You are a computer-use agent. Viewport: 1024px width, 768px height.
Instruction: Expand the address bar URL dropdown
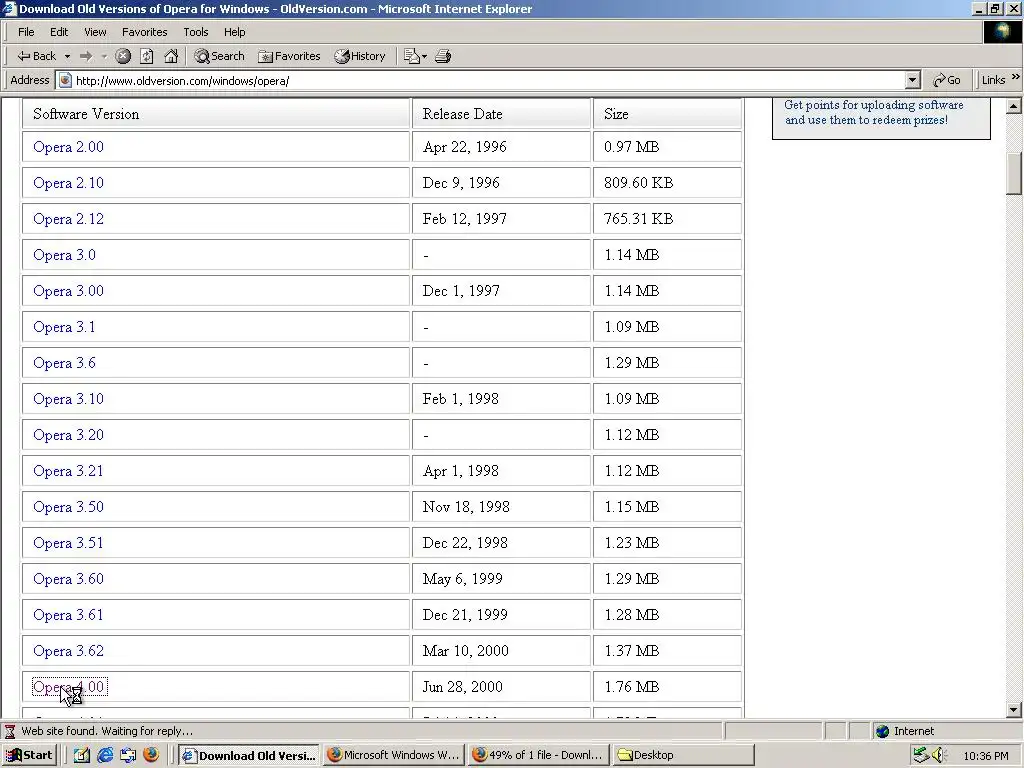913,80
